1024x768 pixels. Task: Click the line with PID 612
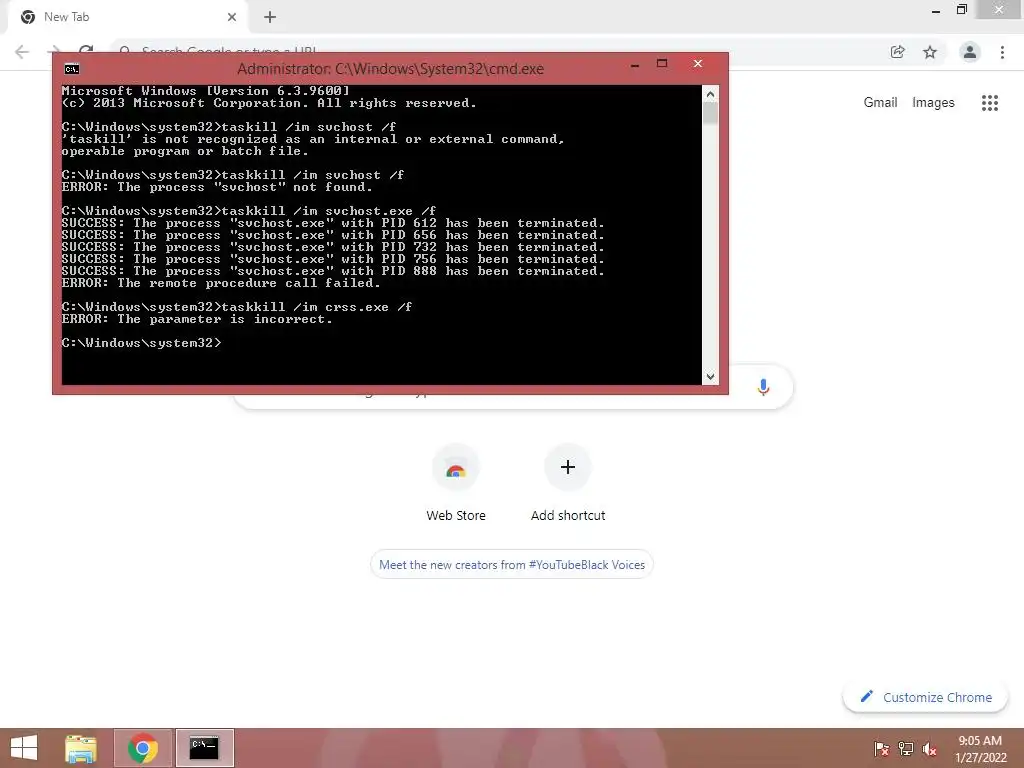point(333,223)
